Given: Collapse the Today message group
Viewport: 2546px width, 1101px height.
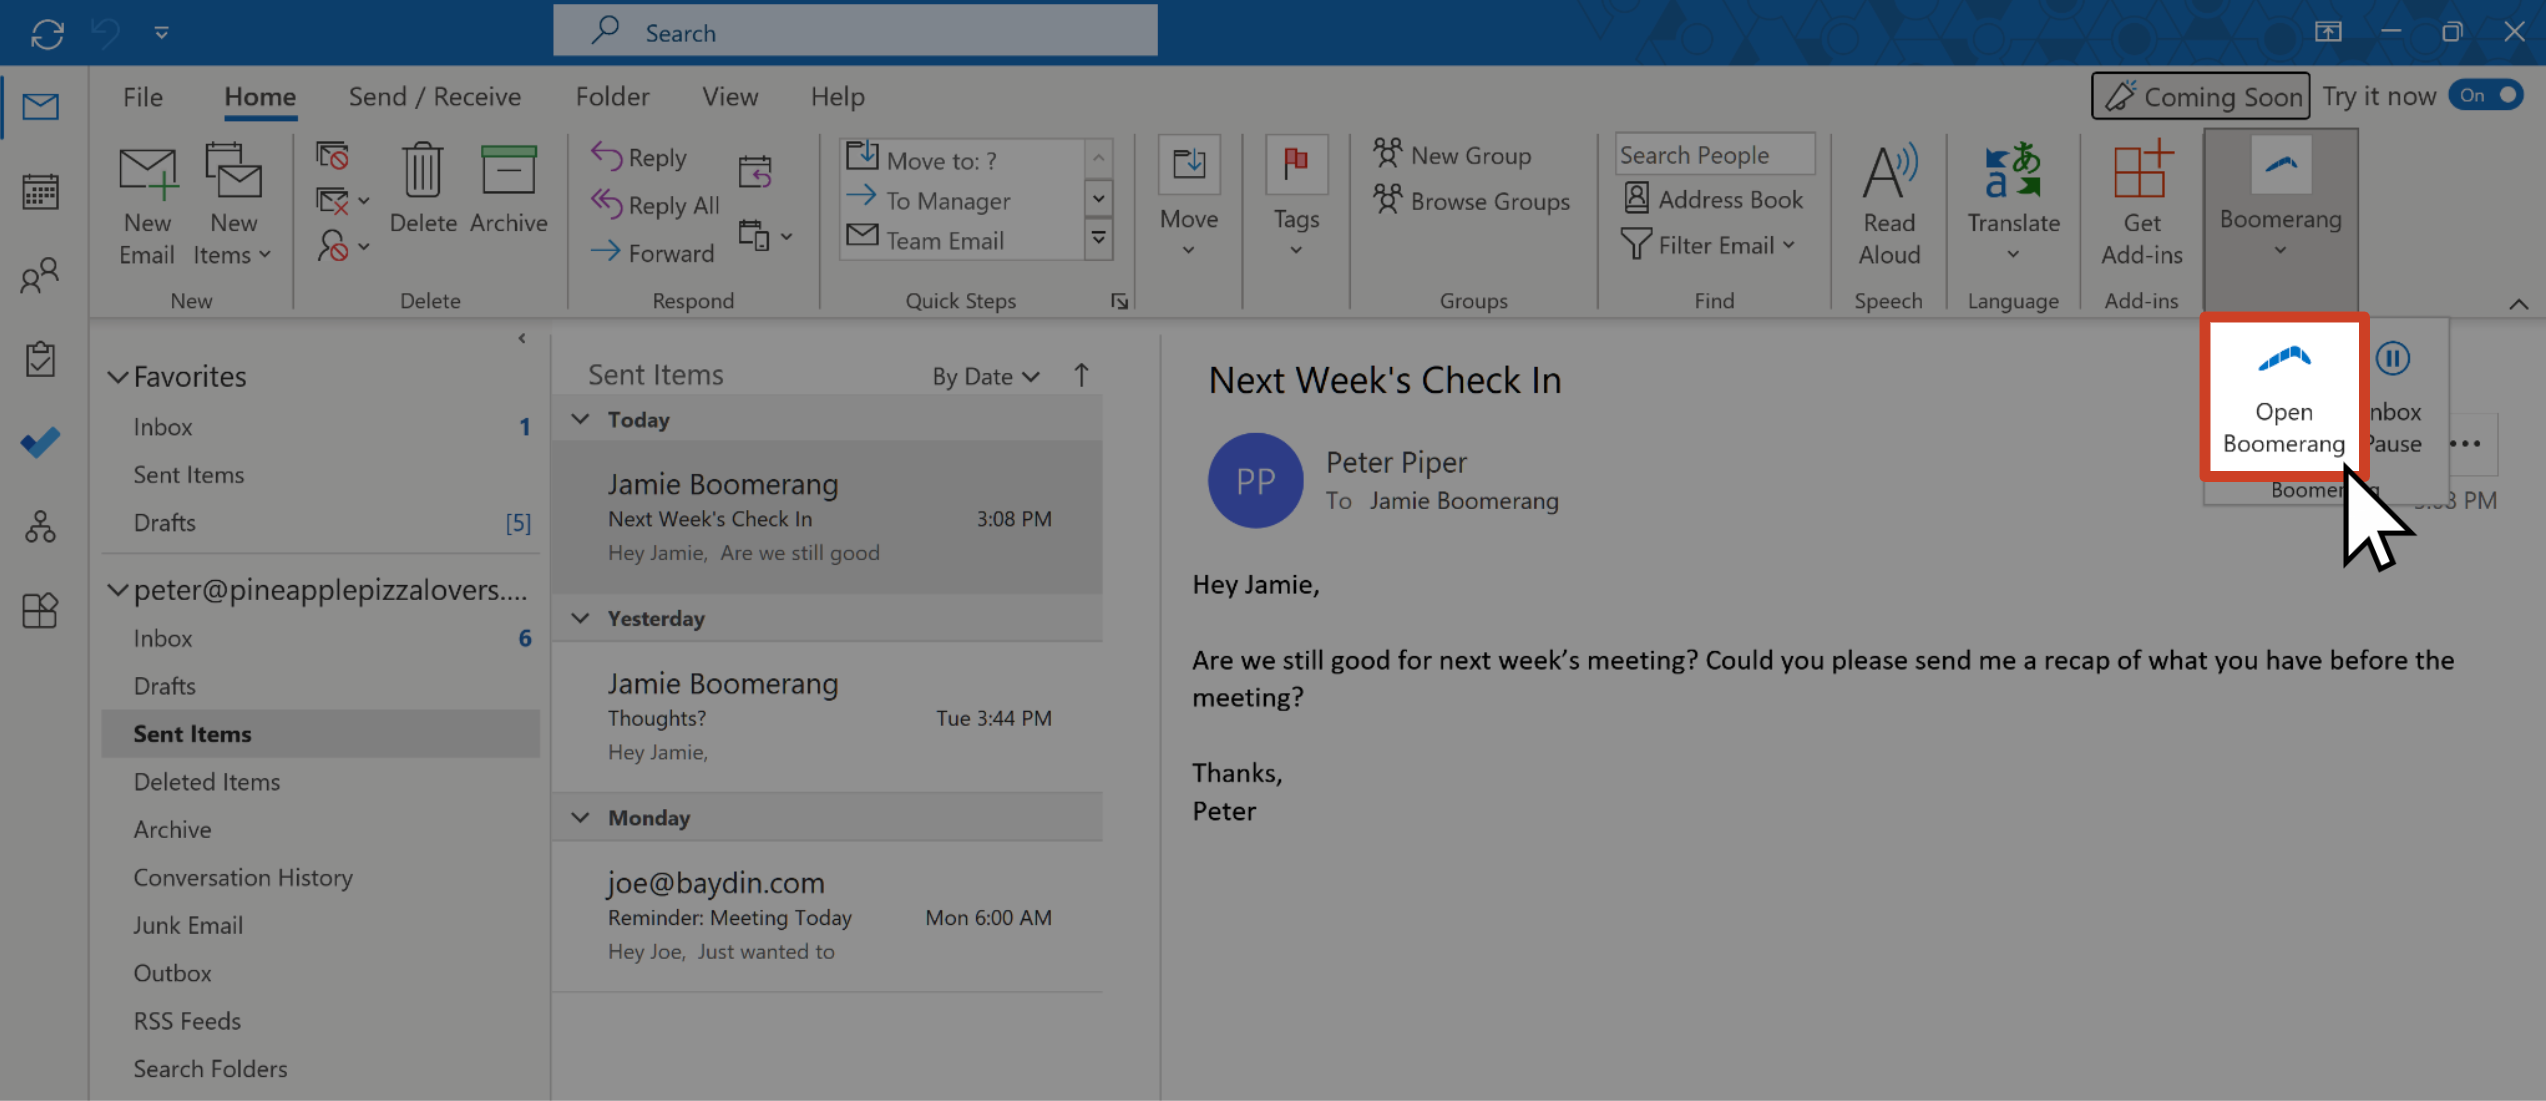Looking at the screenshot, I should coord(580,419).
